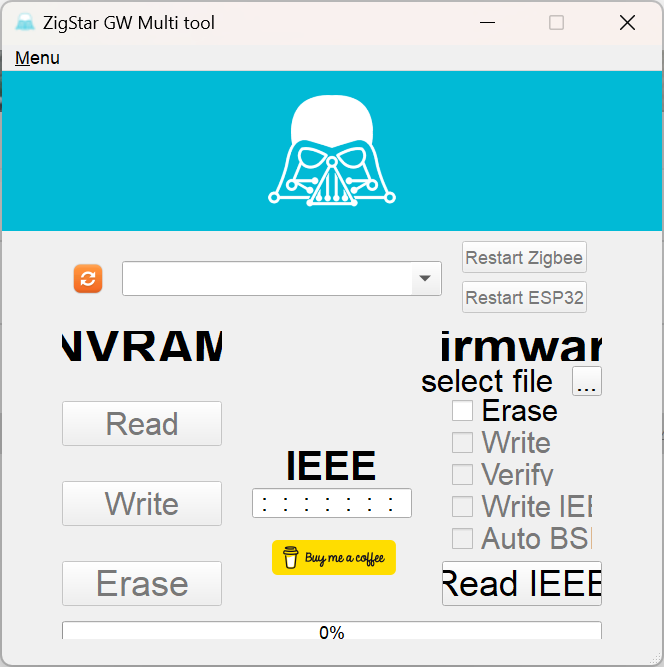The height and width of the screenshot is (667, 664).
Task: Toggle the Verify checkbox
Action: [x=462, y=474]
